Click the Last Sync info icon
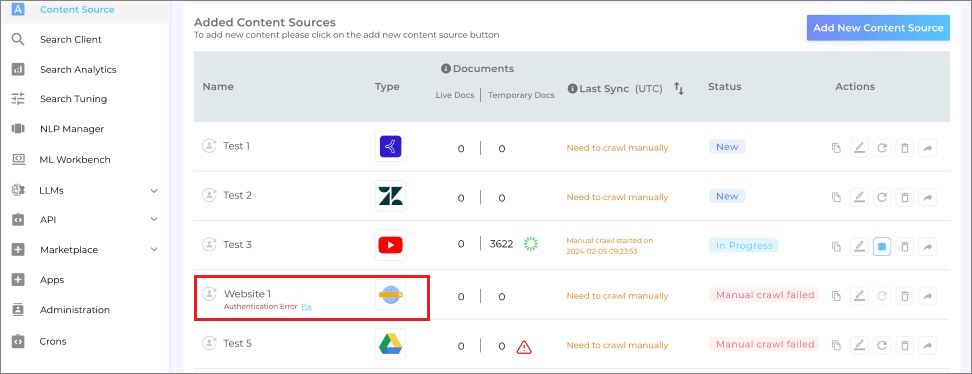This screenshot has height=374, width=972. 572,89
